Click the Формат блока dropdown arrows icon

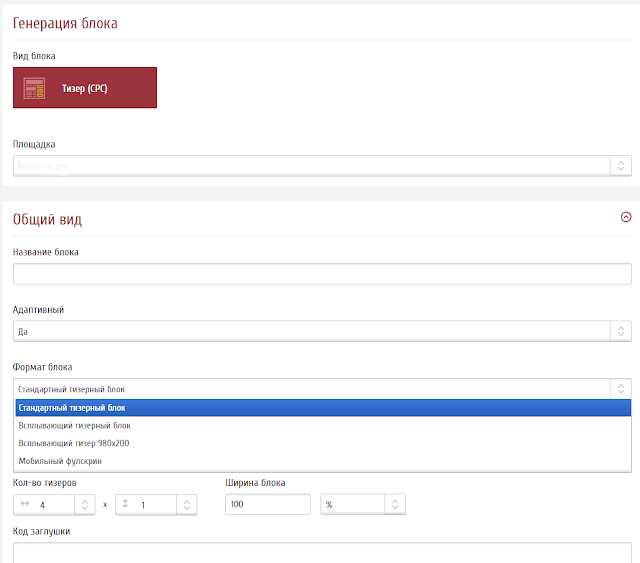pyautogui.click(x=621, y=389)
